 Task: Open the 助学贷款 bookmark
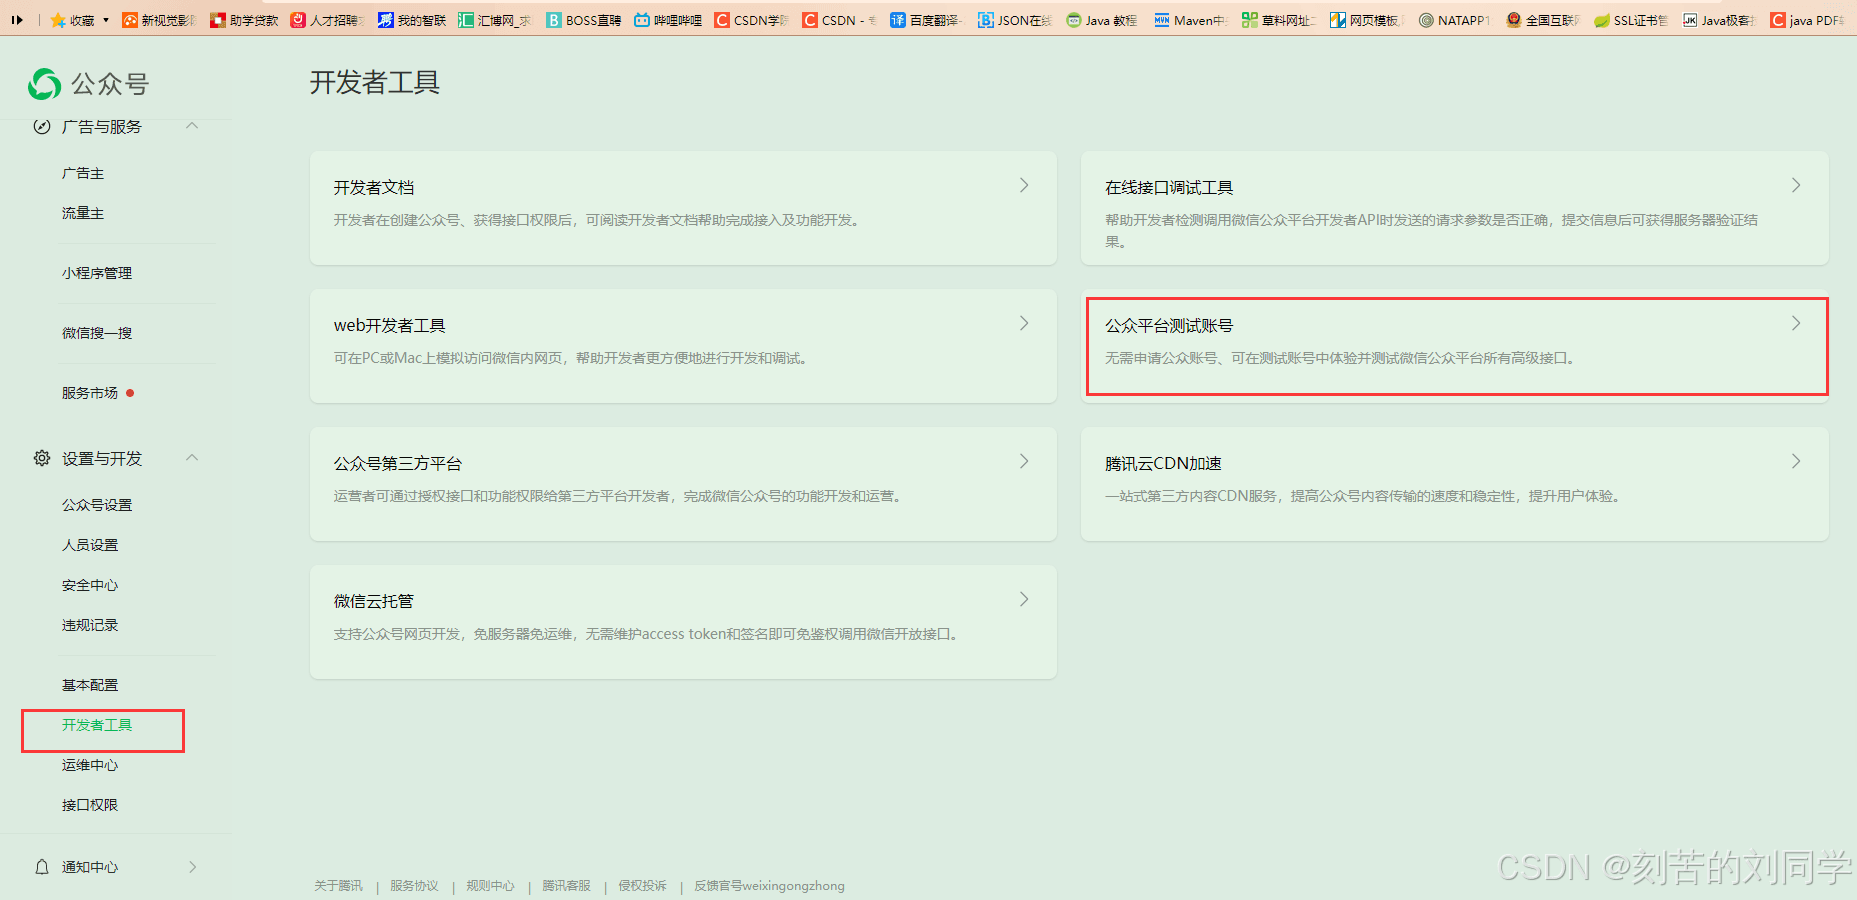[x=244, y=20]
